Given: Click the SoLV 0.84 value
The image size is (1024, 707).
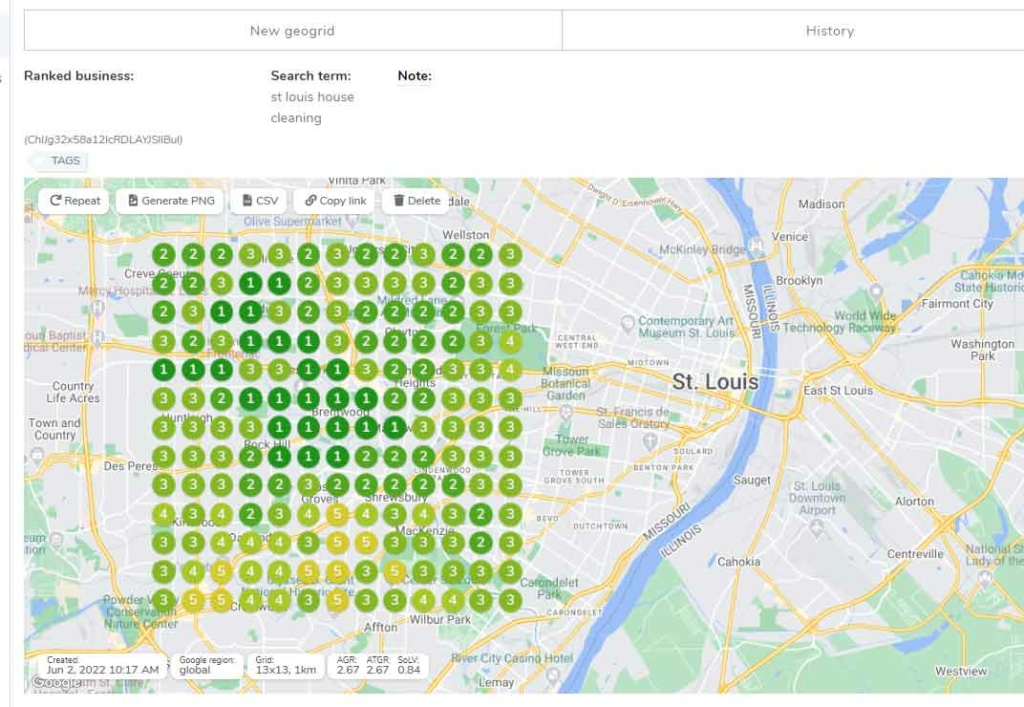Looking at the screenshot, I should (x=409, y=670).
